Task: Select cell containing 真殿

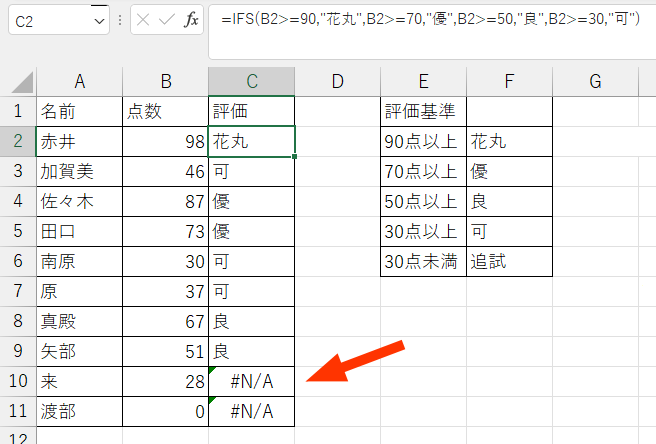Action: pyautogui.click(x=79, y=321)
